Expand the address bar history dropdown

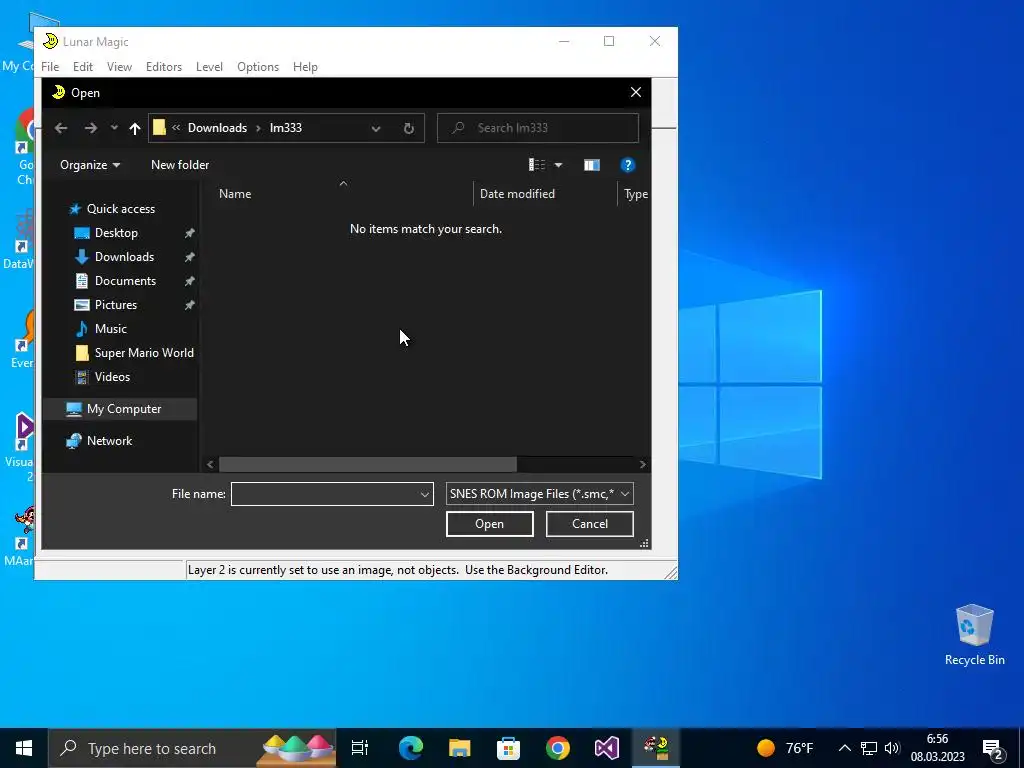point(376,129)
